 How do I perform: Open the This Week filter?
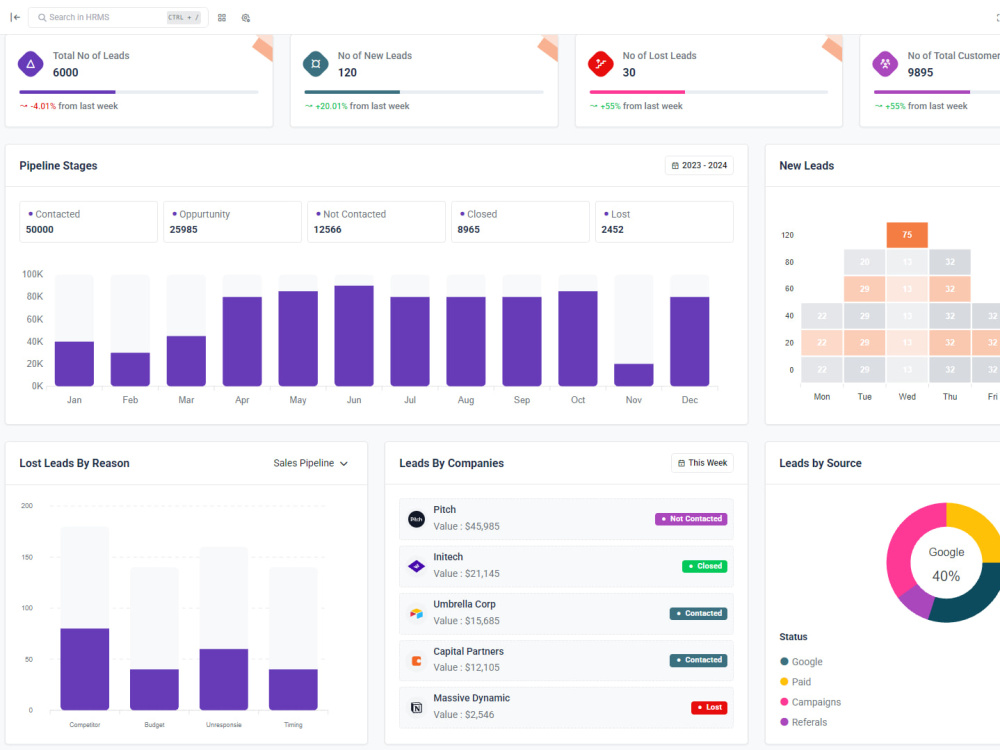[702, 463]
